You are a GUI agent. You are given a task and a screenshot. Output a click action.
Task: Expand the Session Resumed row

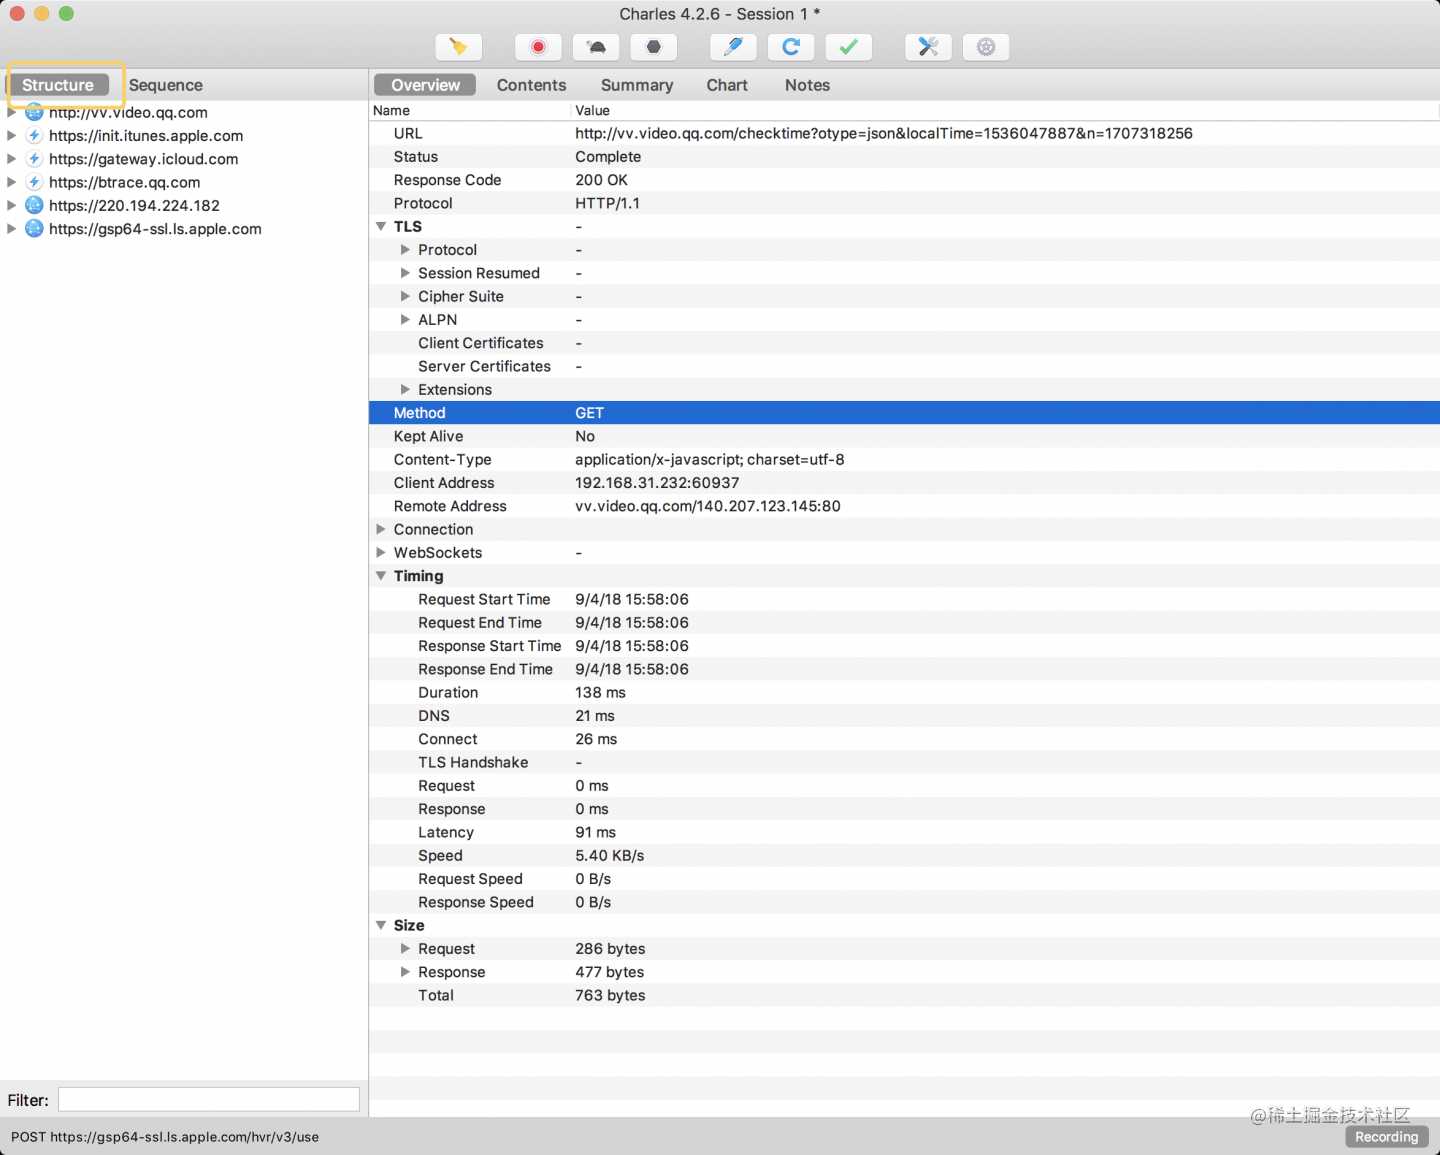(405, 273)
